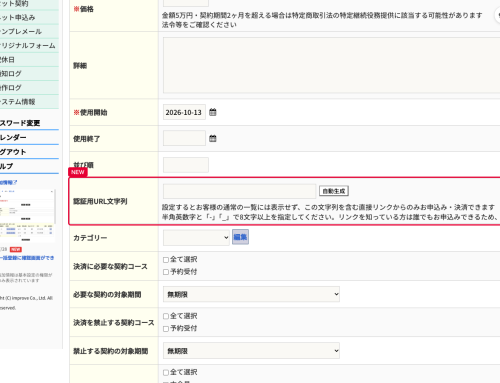Open システム情報 in the sidebar

point(29,102)
